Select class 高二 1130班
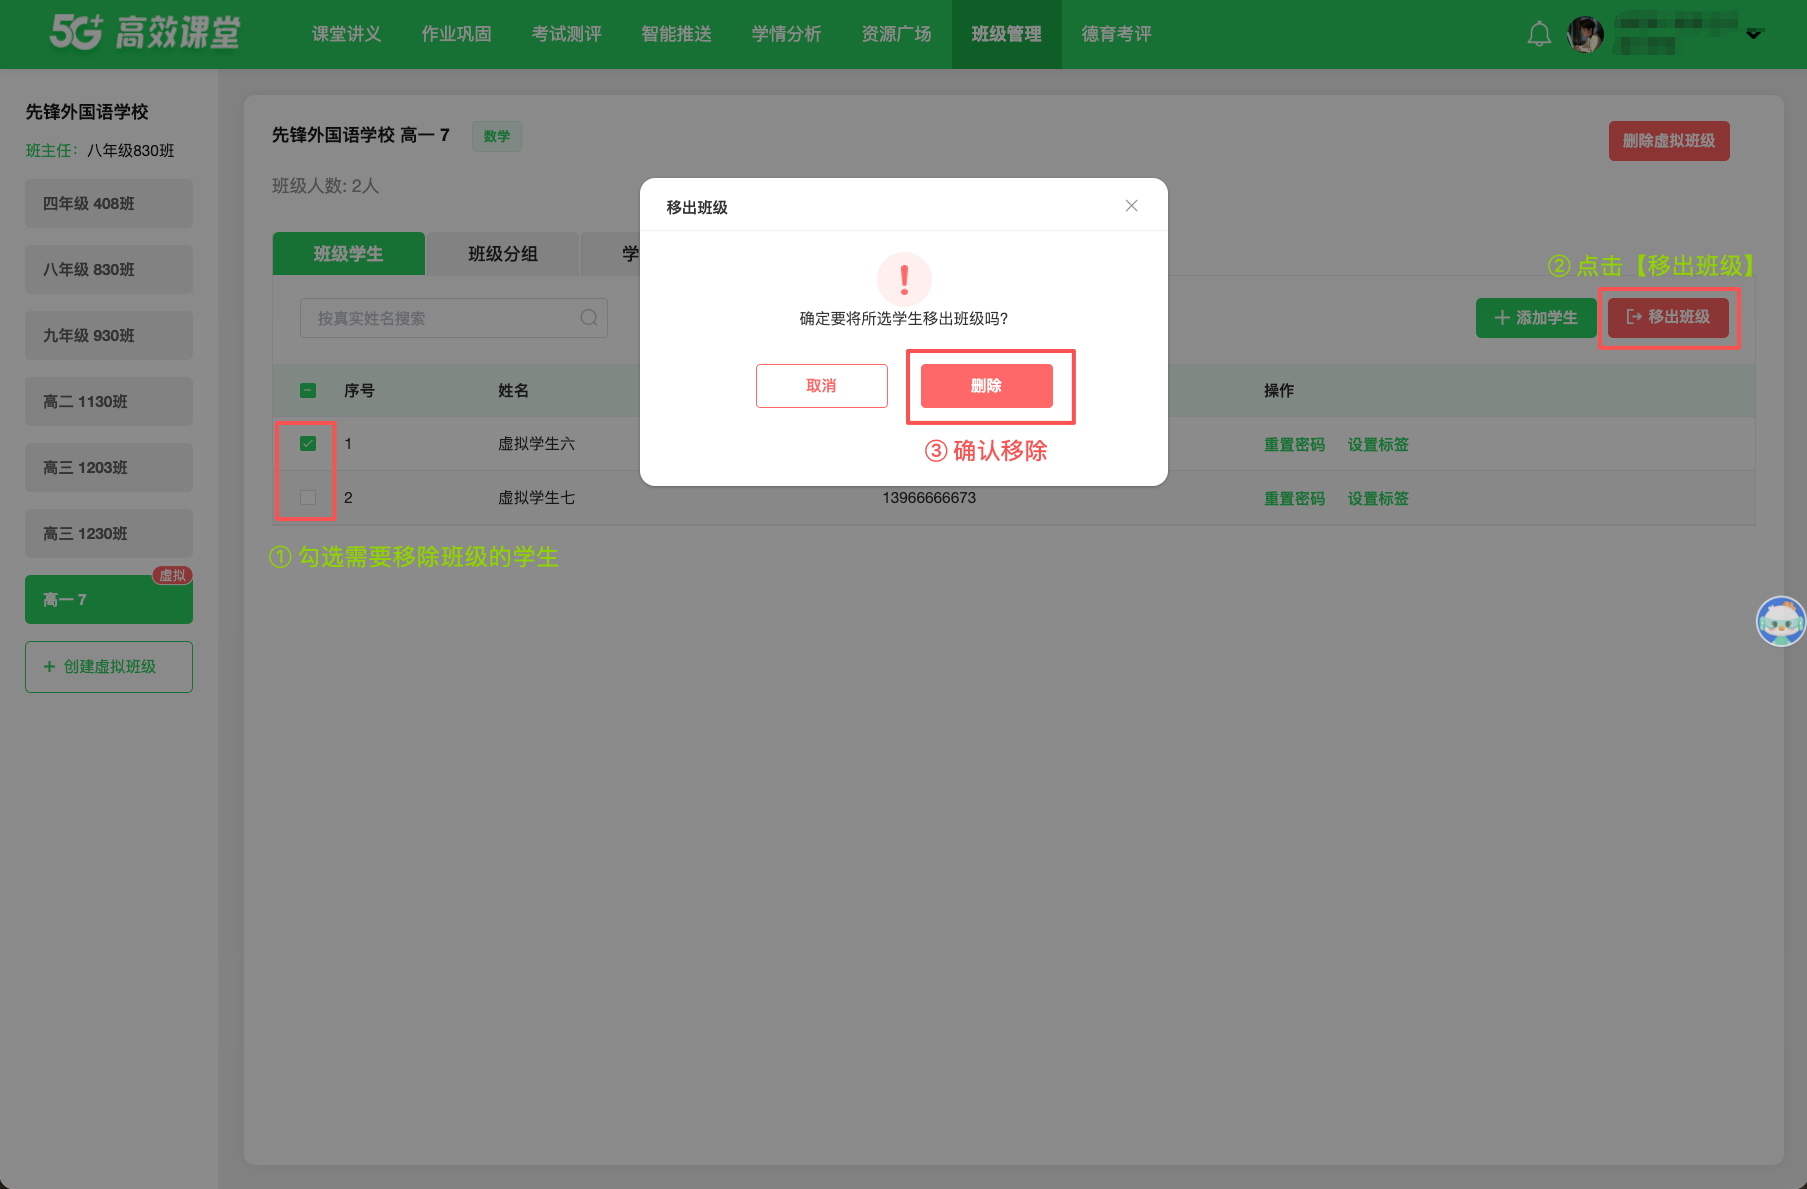This screenshot has height=1189, width=1807. point(109,402)
